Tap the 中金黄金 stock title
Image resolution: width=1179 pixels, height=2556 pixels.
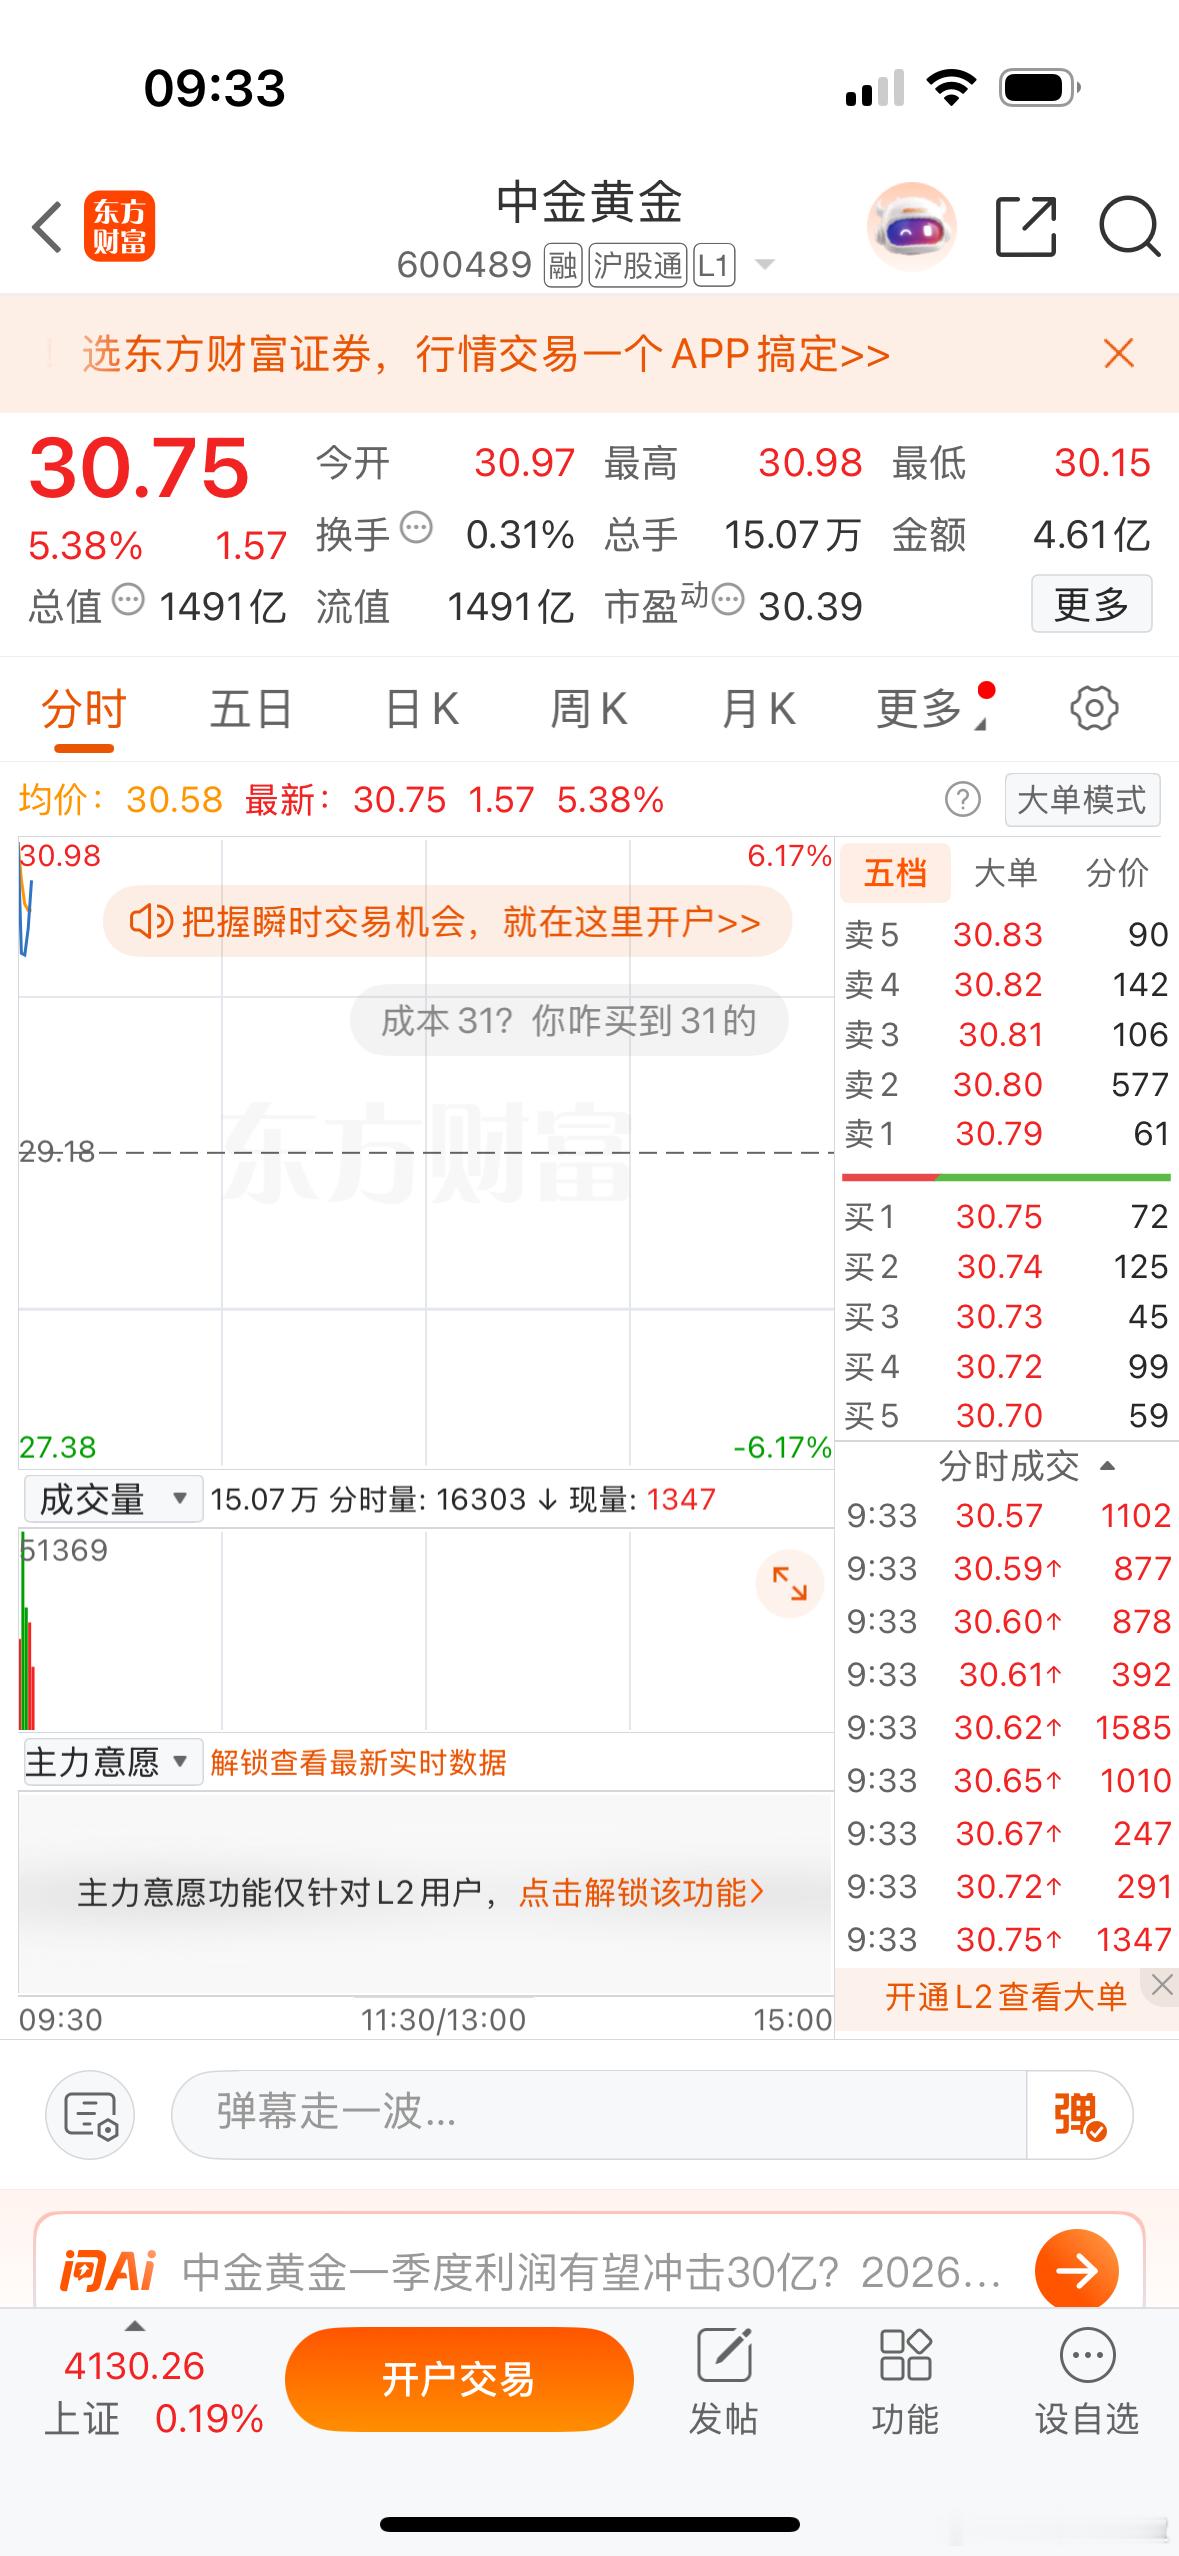590,202
